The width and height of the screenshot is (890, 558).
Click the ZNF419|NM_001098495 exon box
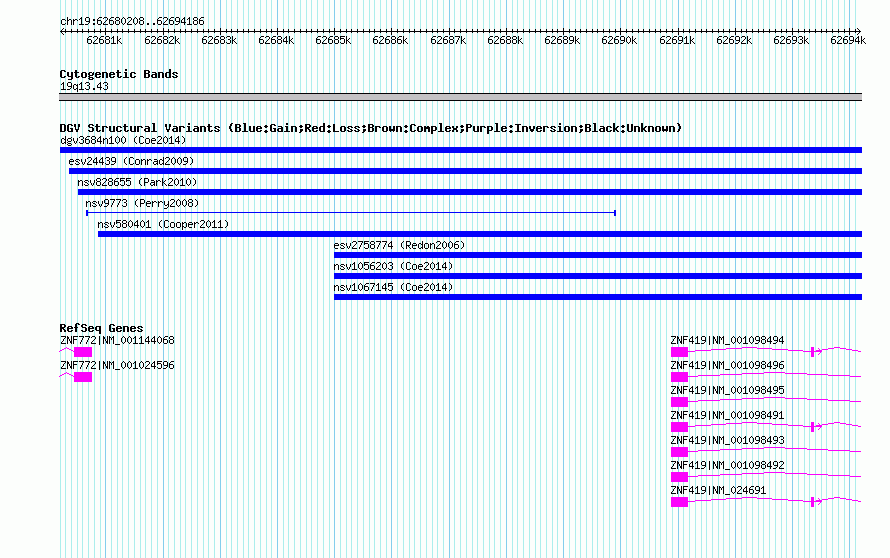tap(679, 402)
